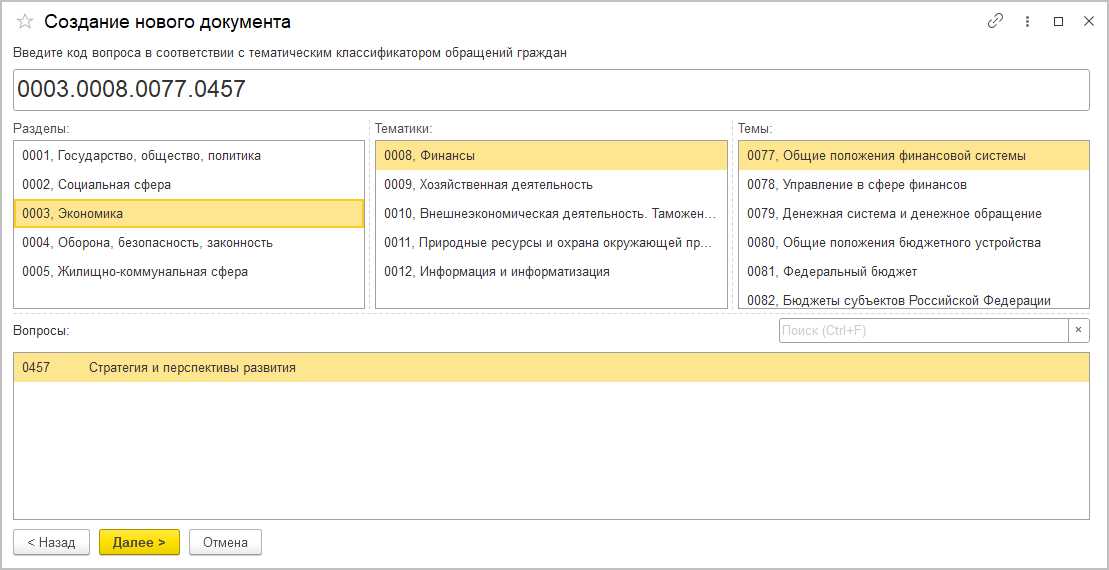
Task: Focus the Поиск (Ctrl+F) search box
Action: click(922, 330)
